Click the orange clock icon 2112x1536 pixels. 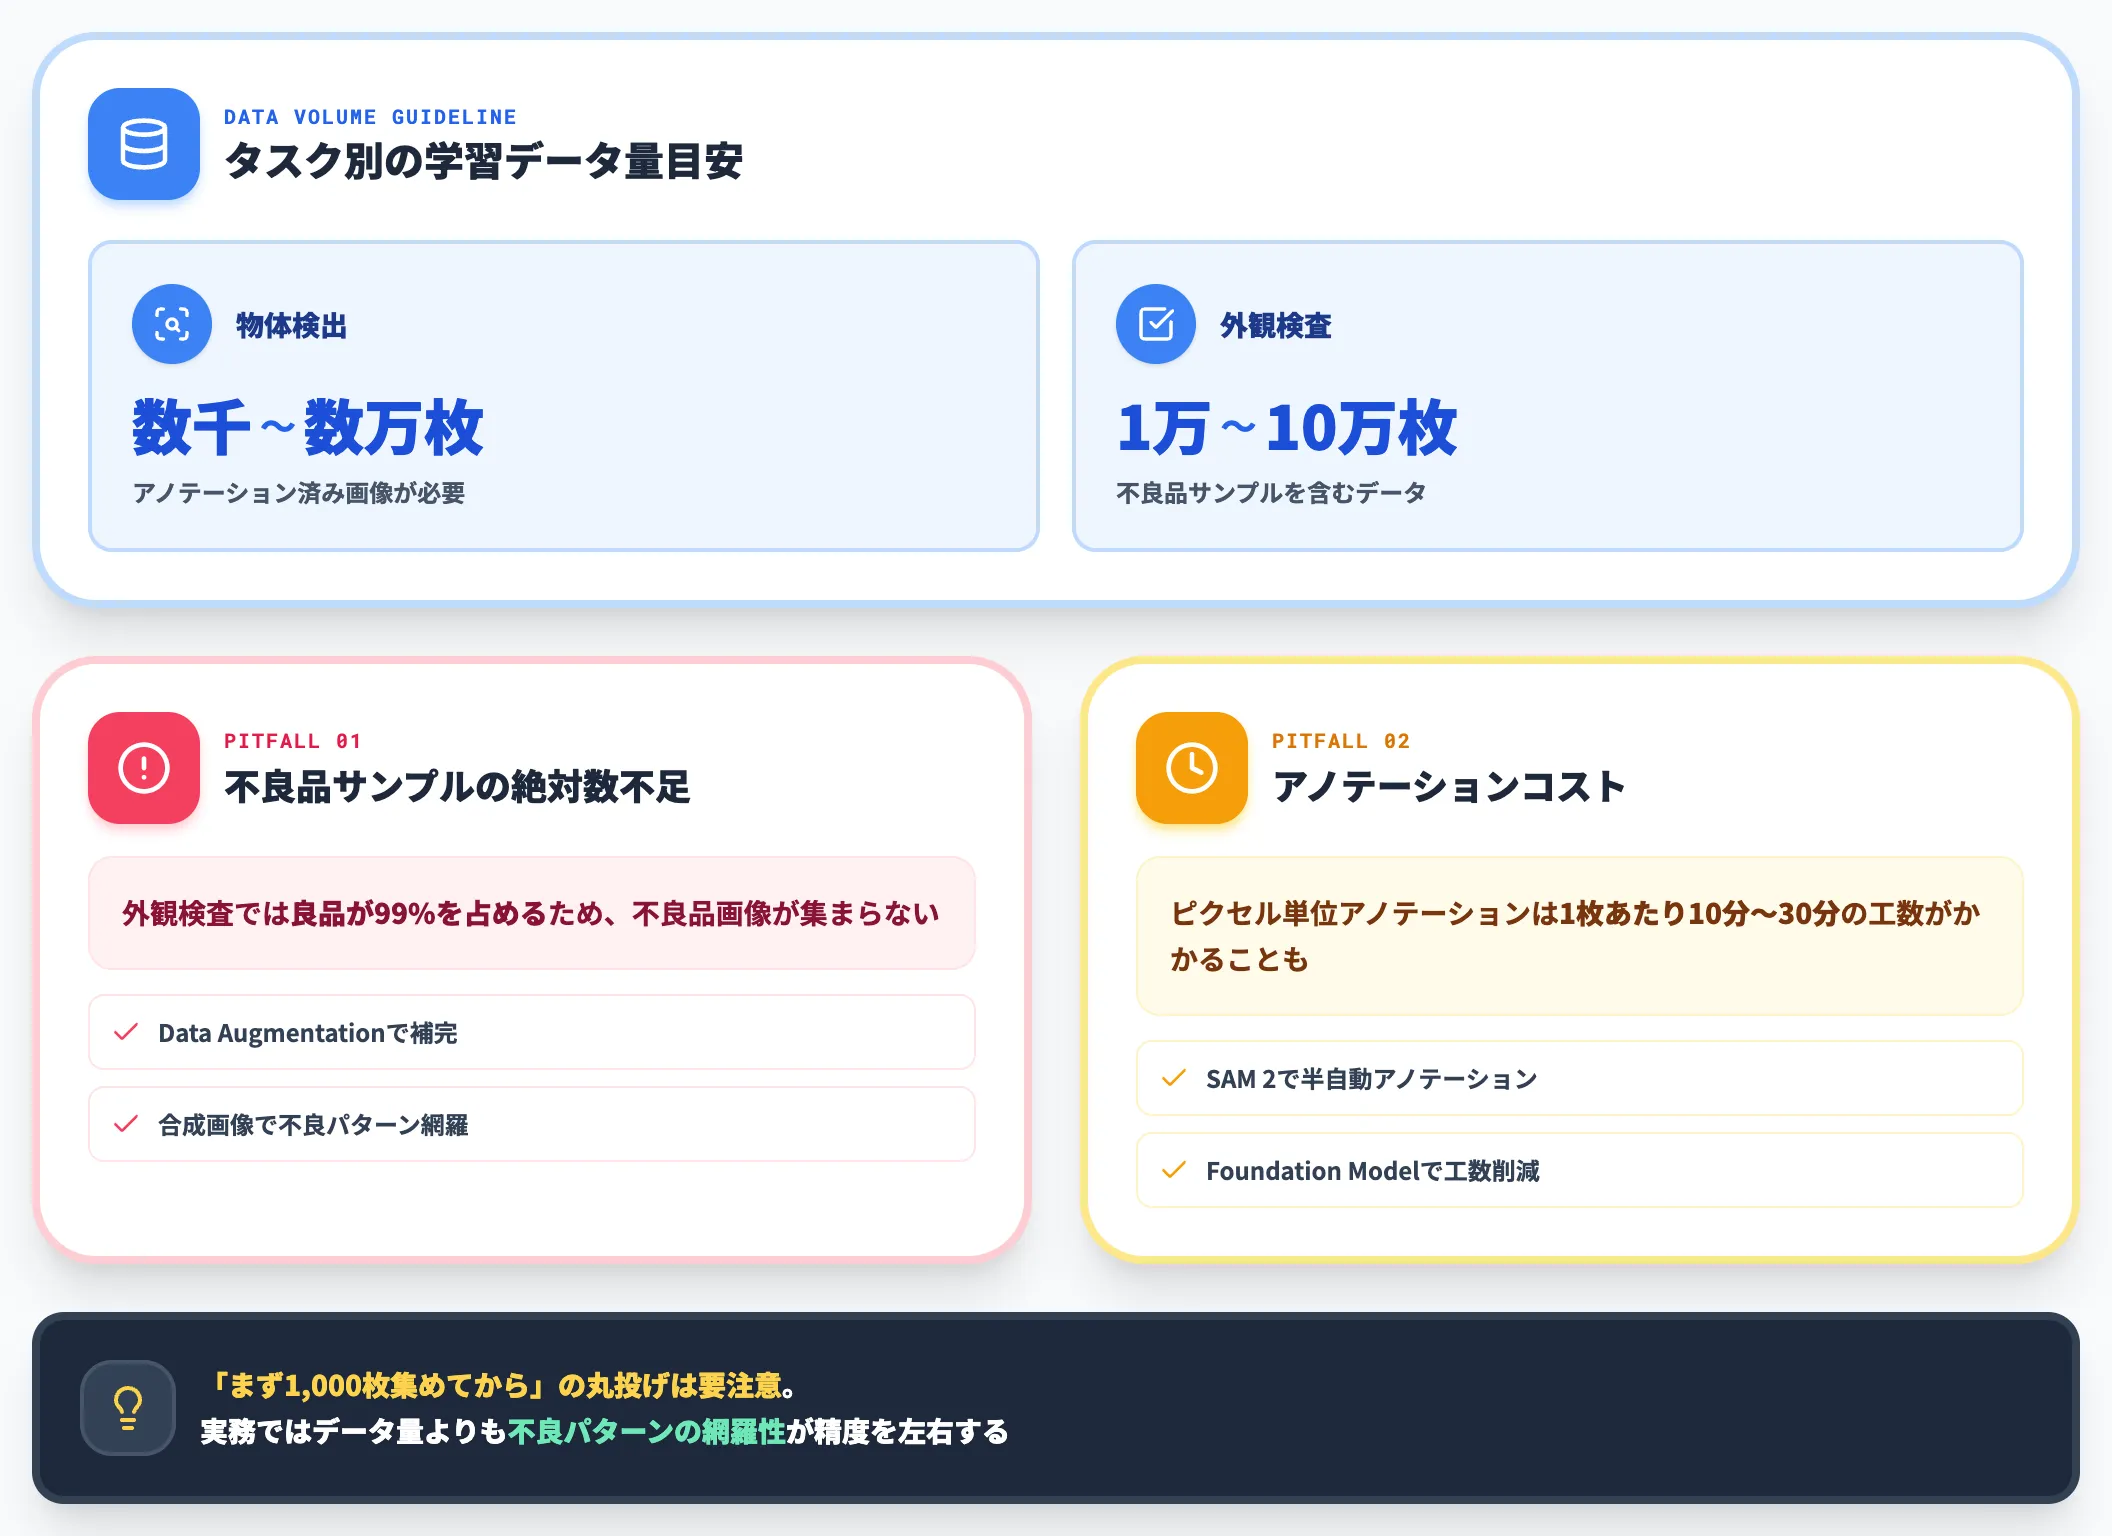pos(1192,768)
